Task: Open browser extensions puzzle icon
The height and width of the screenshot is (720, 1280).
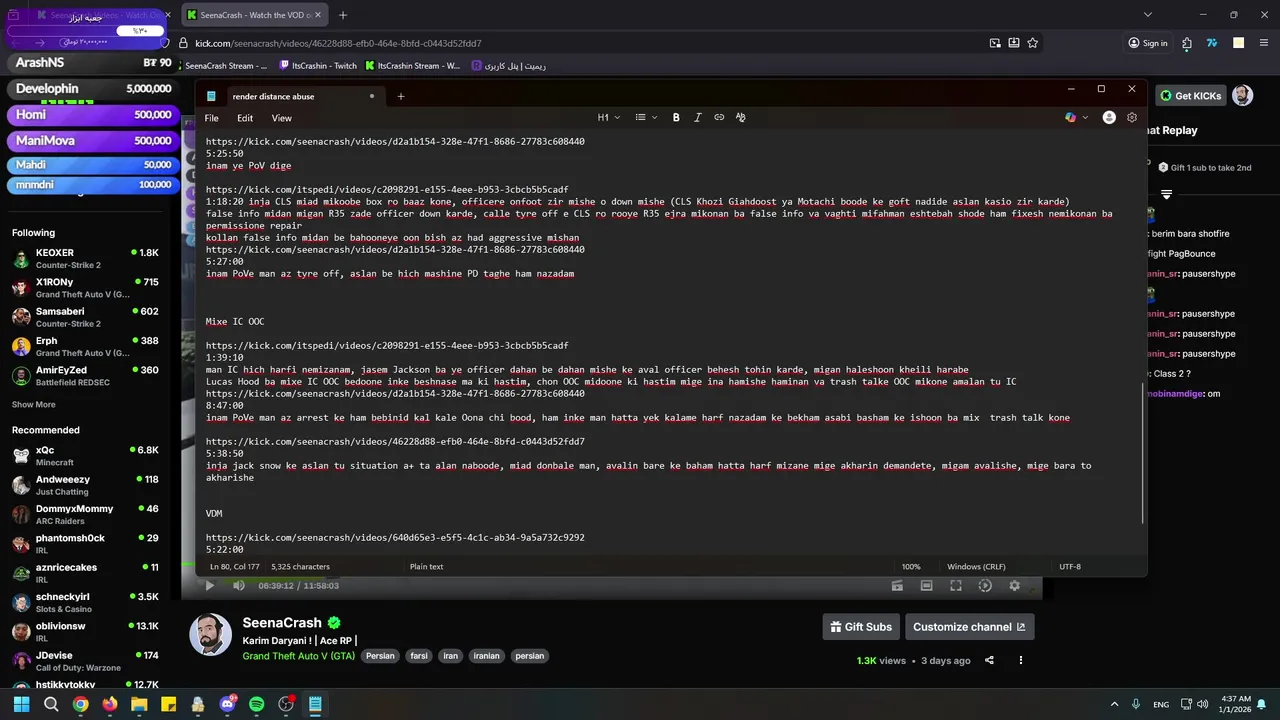Action: pos(1187,43)
